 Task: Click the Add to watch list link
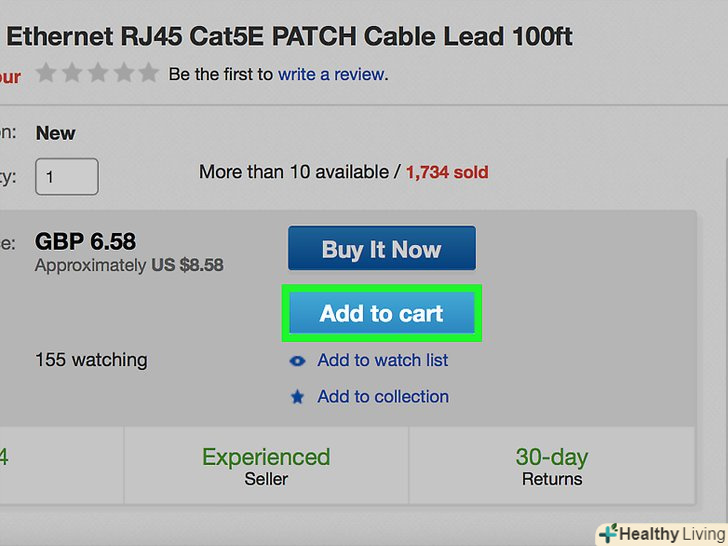click(x=383, y=360)
